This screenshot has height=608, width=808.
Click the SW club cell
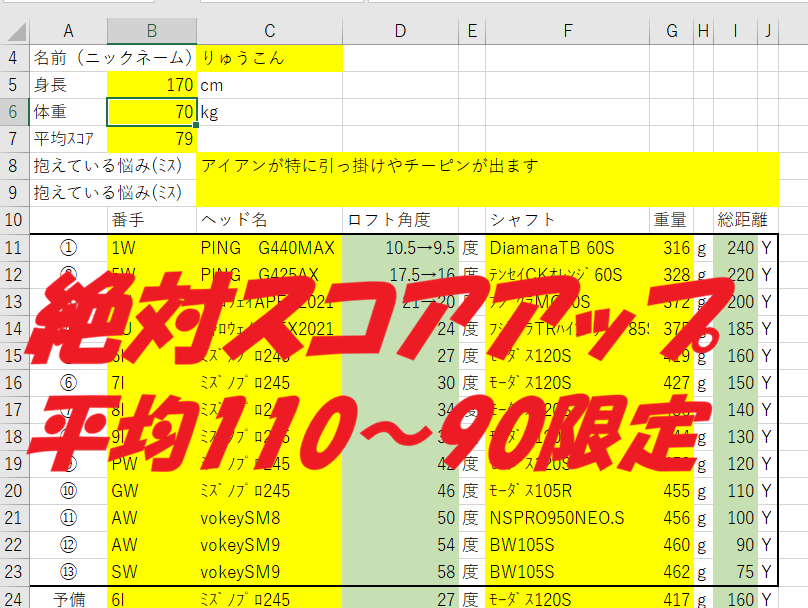click(152, 571)
